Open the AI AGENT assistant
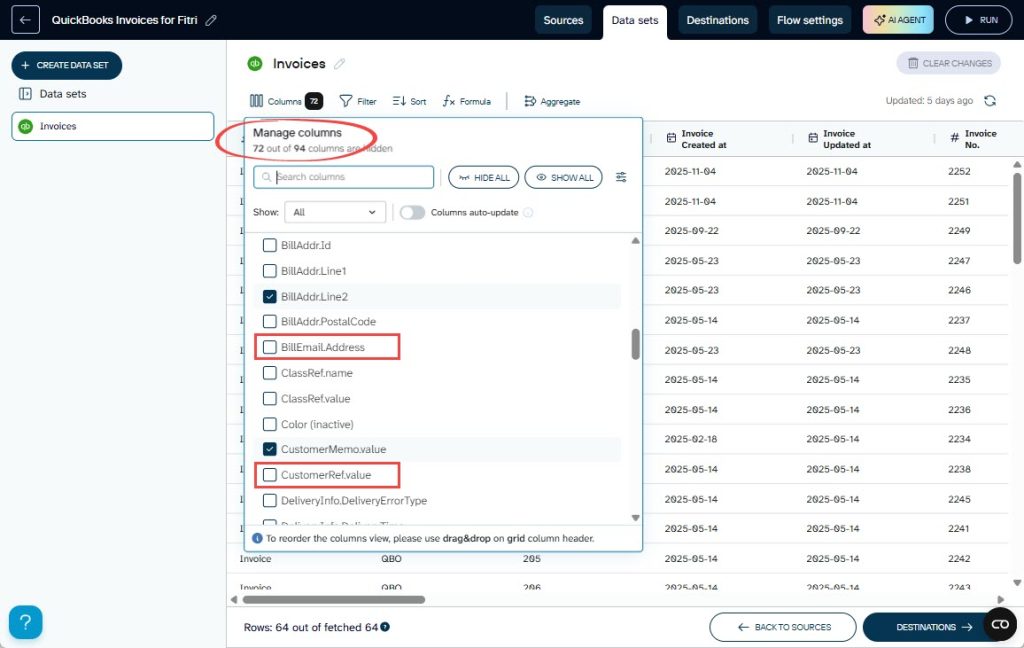The width and height of the screenshot is (1024, 648). tap(897, 19)
